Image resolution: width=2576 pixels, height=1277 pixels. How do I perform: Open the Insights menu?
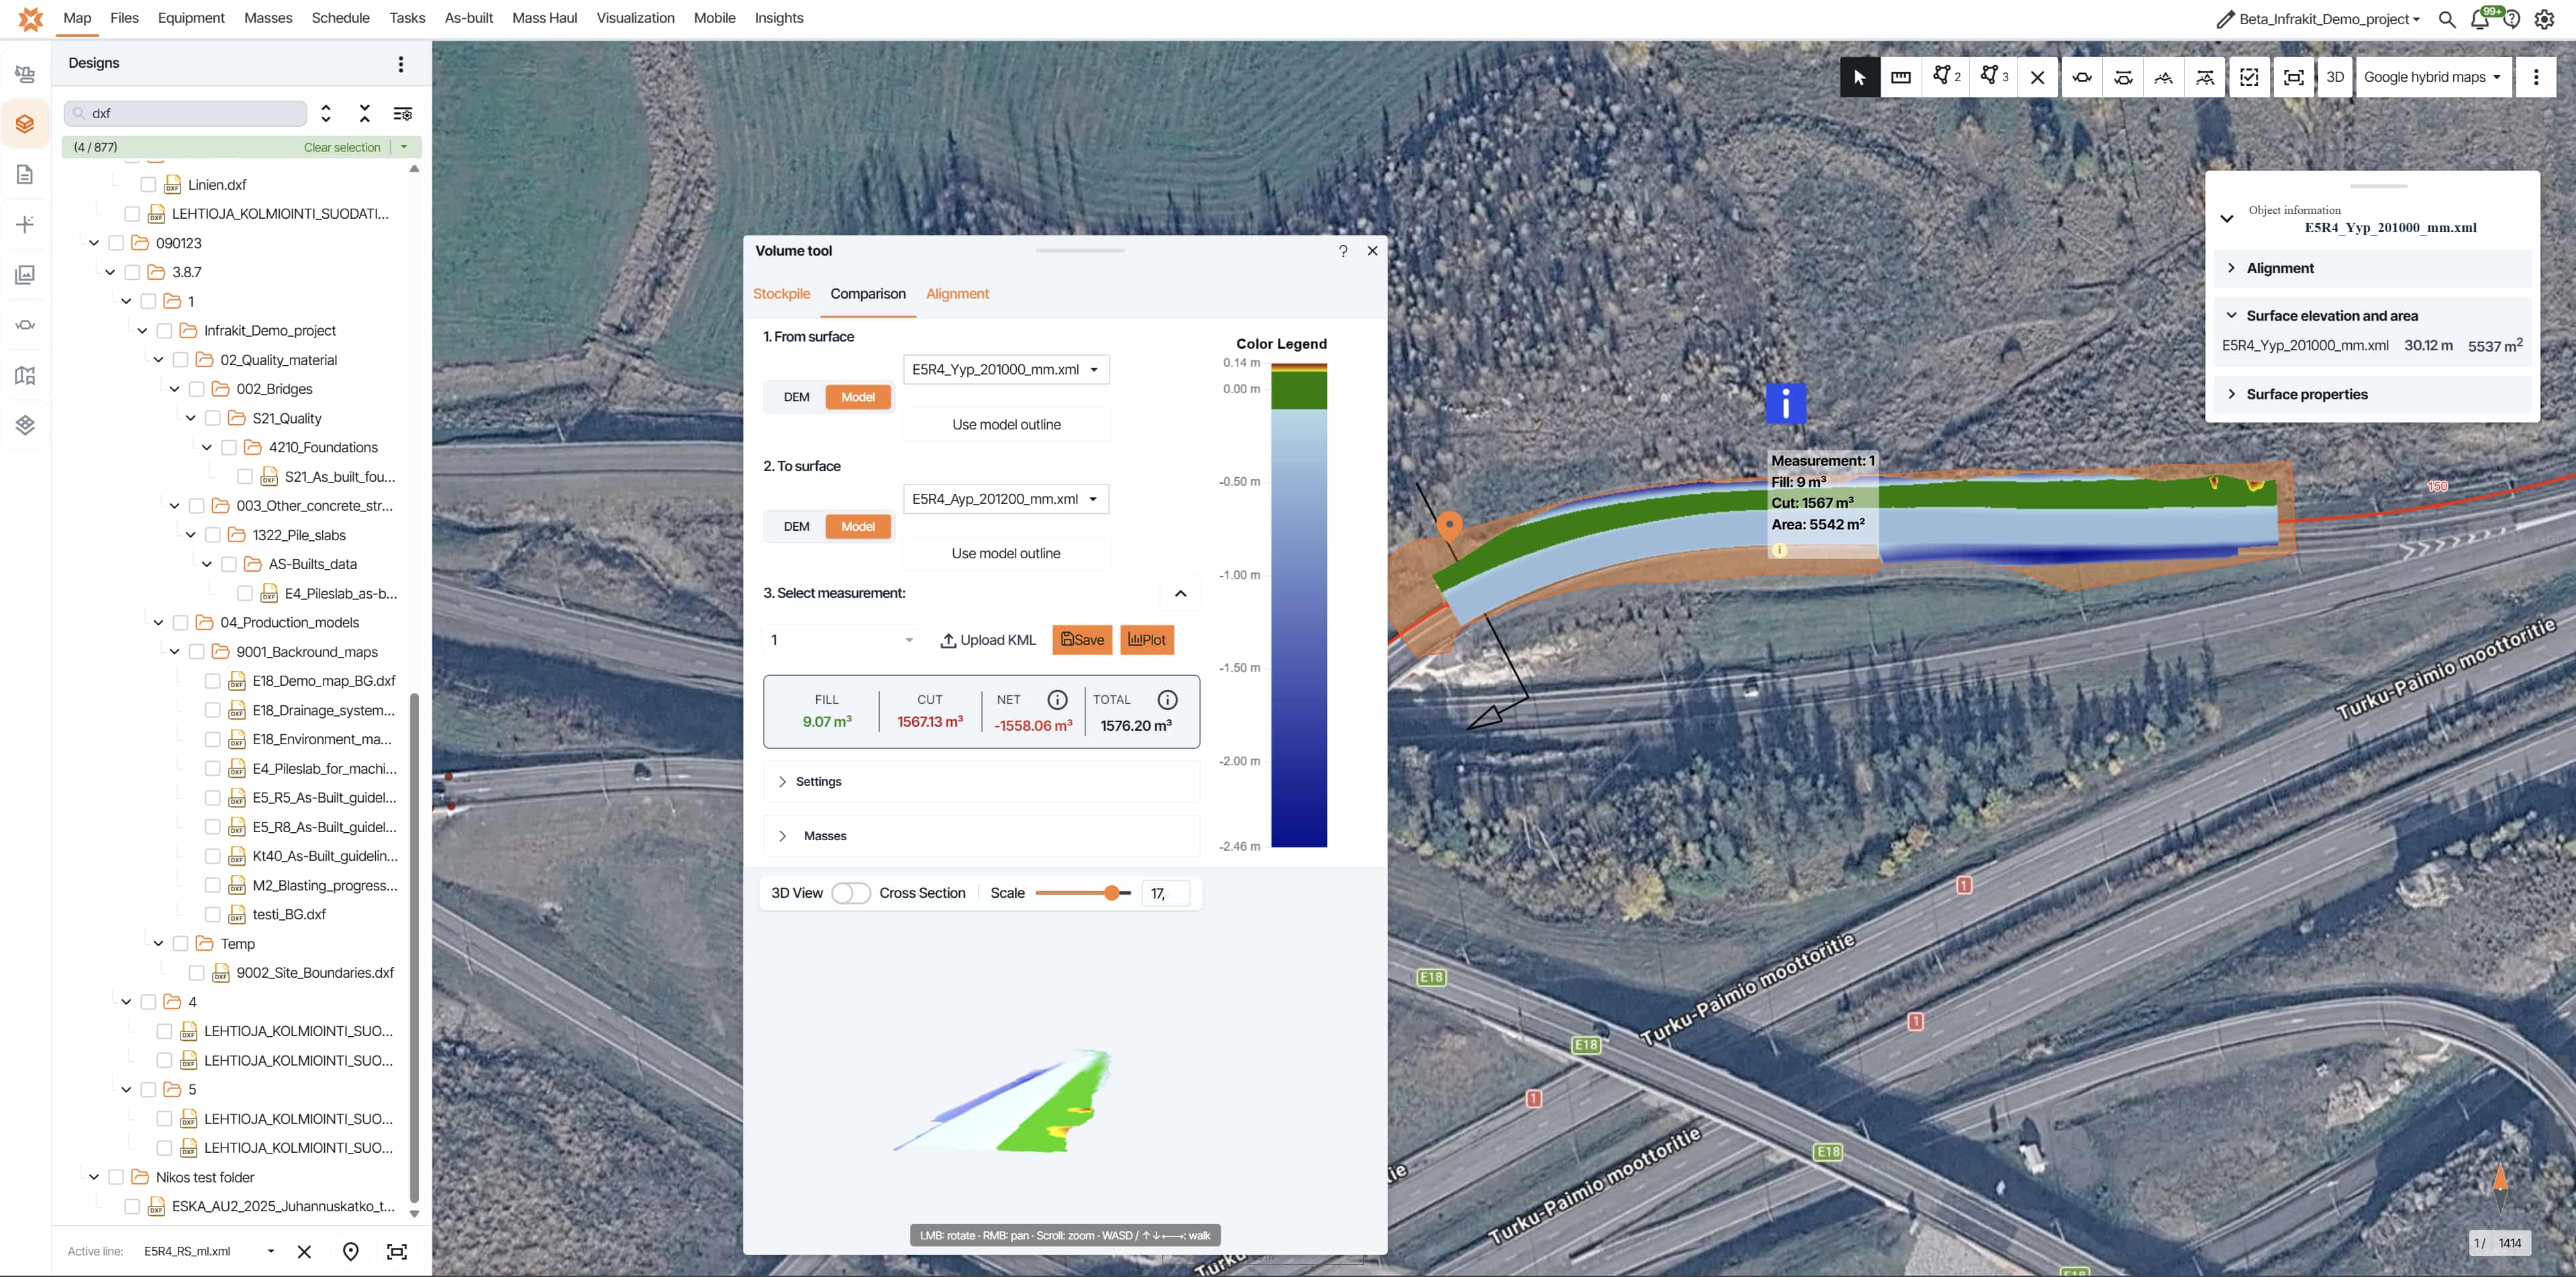778,18
